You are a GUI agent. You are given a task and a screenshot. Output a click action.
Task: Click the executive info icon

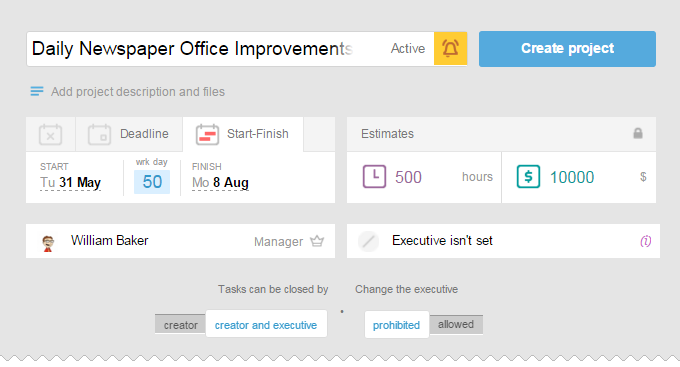pyautogui.click(x=645, y=241)
